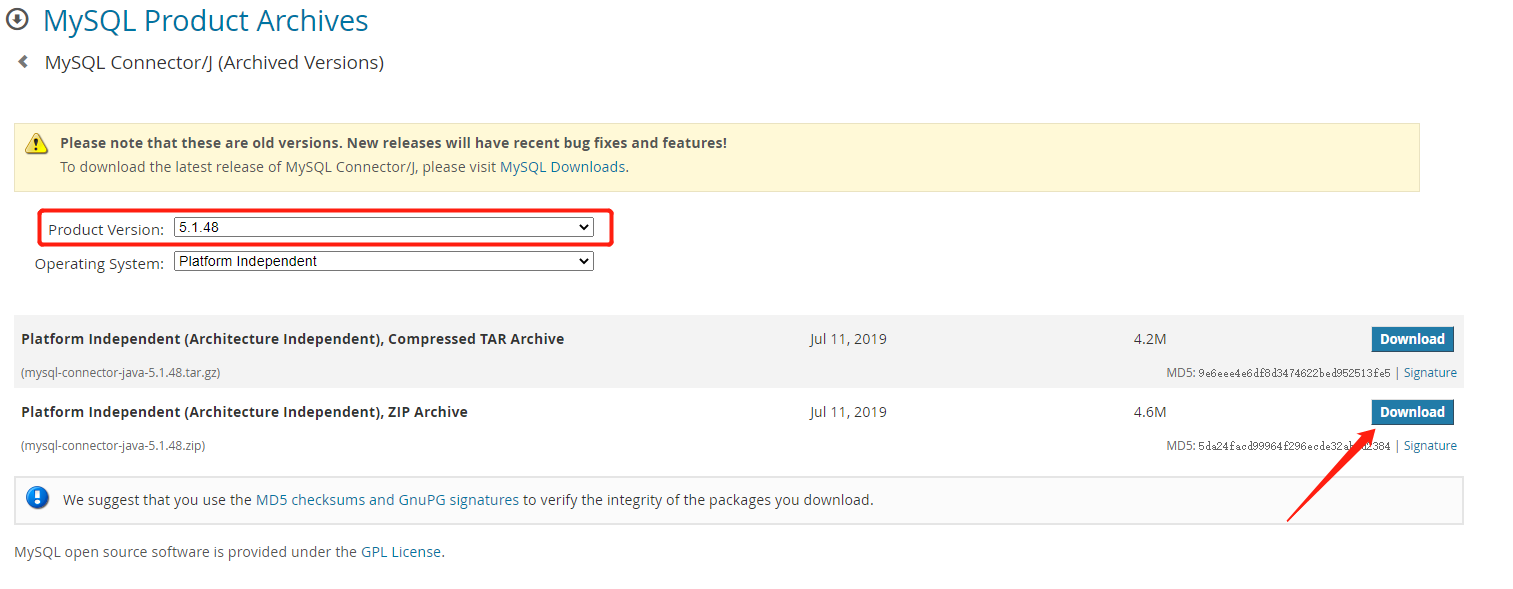The height and width of the screenshot is (589, 1513).
Task: Download the Compressed TAR Archive
Action: click(1411, 339)
